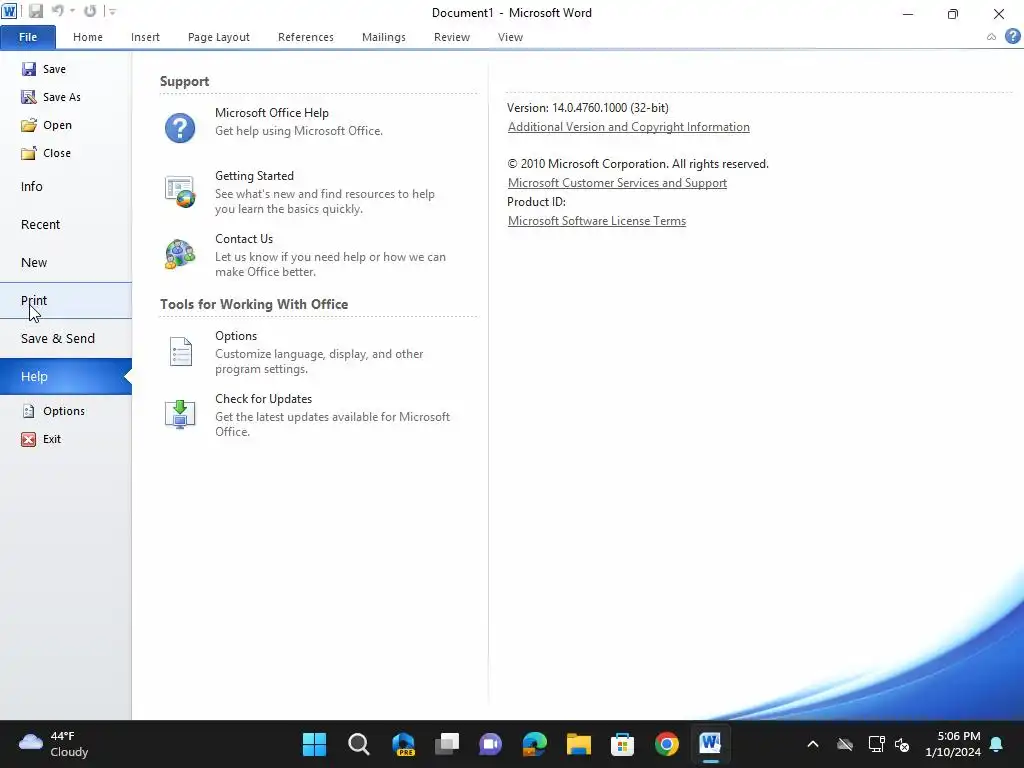Viewport: 1024px width, 768px height.
Task: Open the Chat app on taskbar
Action: [x=490, y=744]
